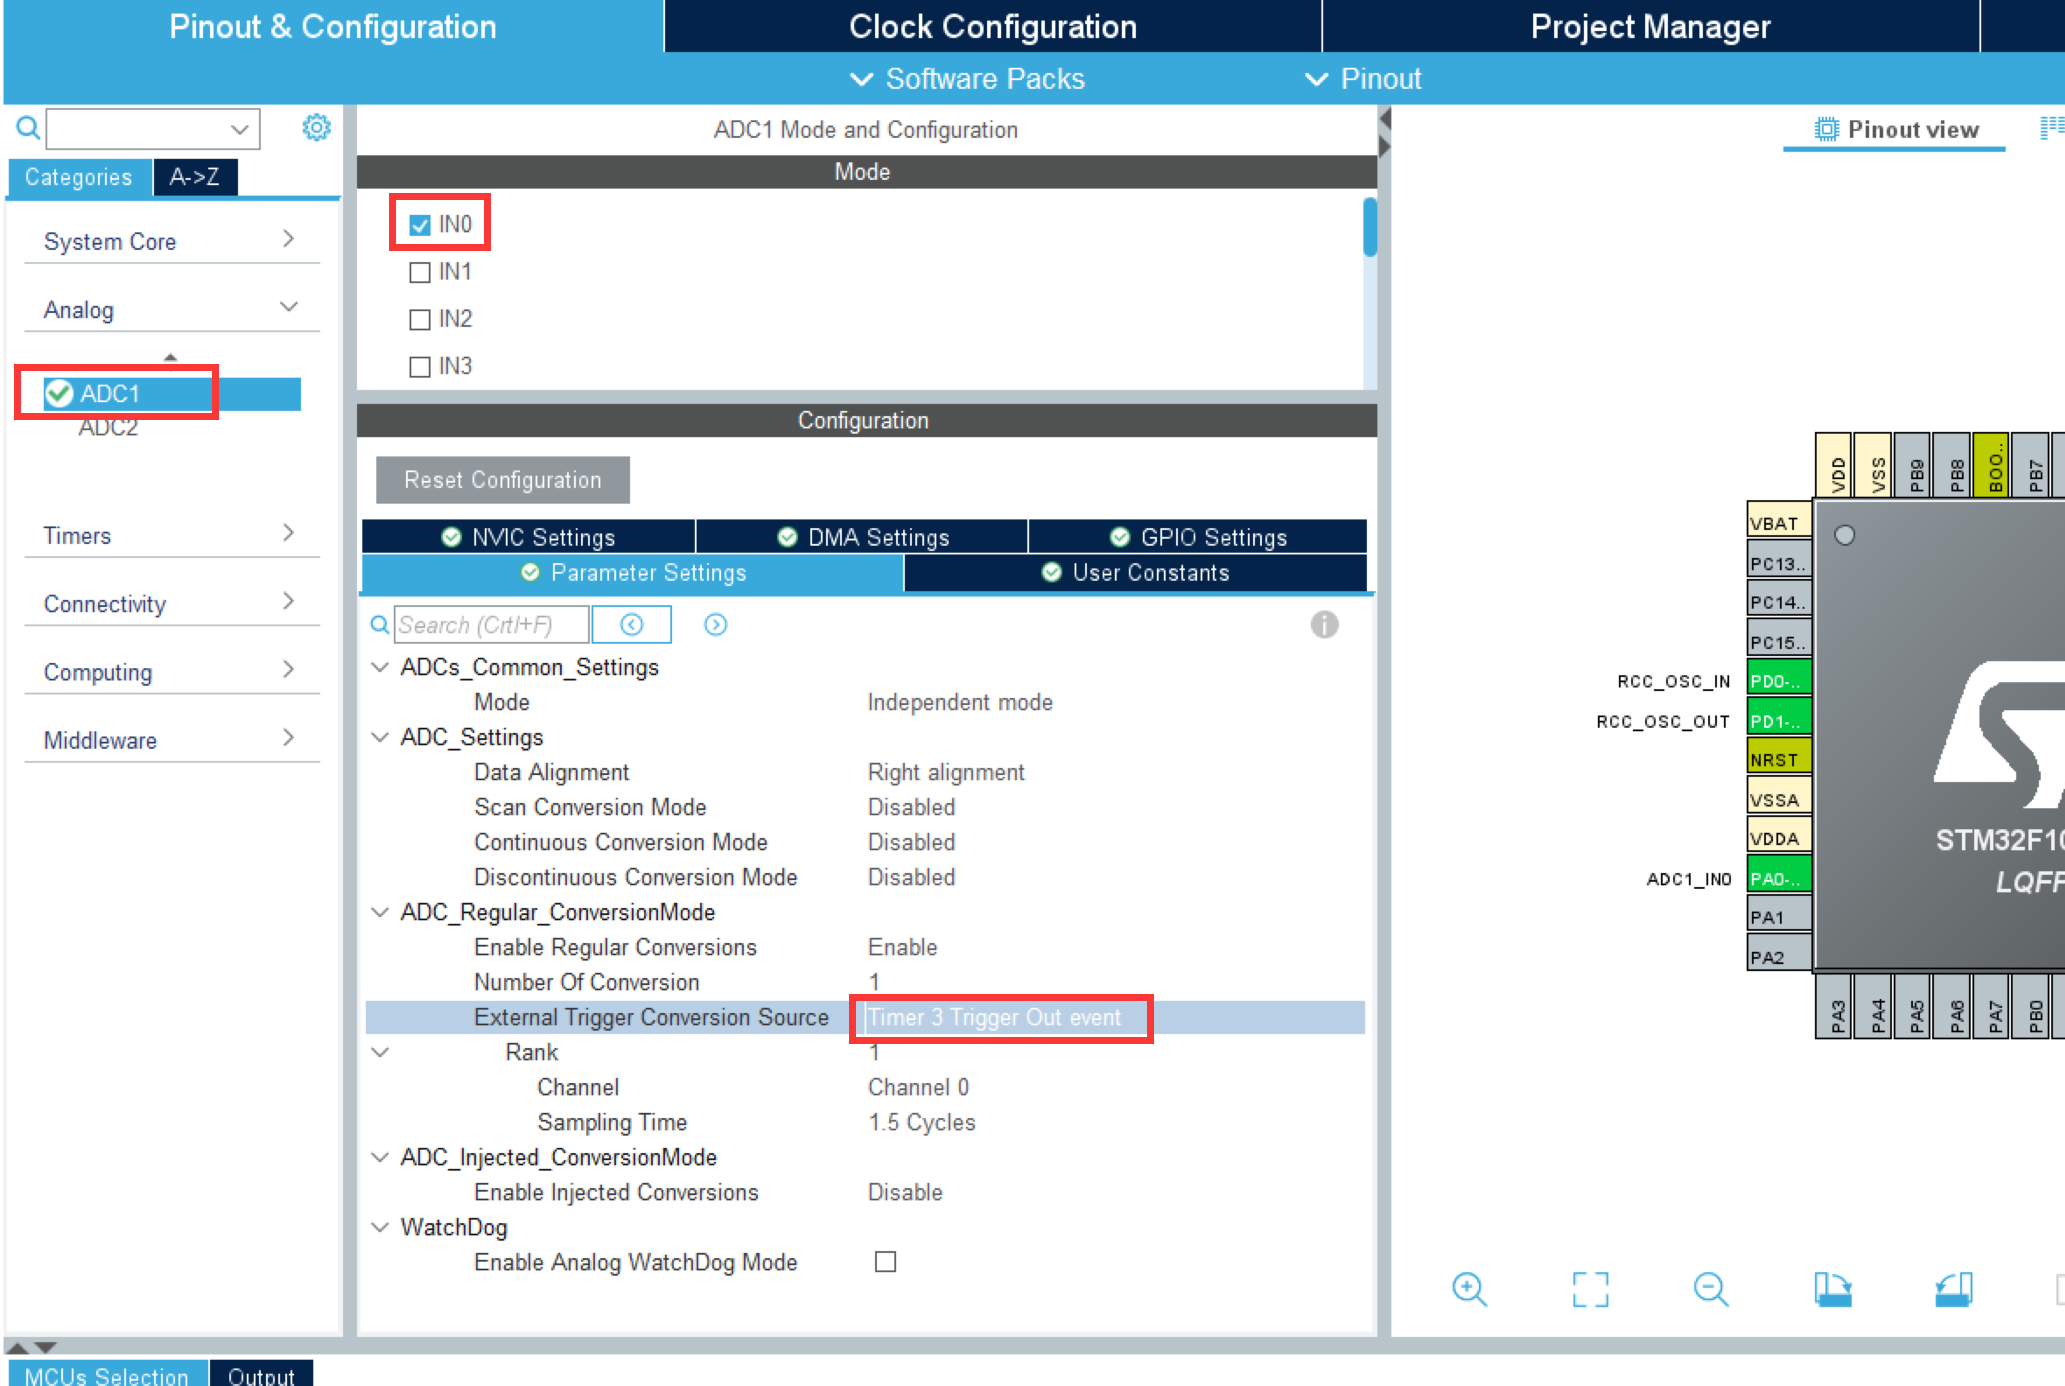Viewport: 2065px width, 1386px height.
Task: Click the fit-to-screen frame icon
Action: 1590,1289
